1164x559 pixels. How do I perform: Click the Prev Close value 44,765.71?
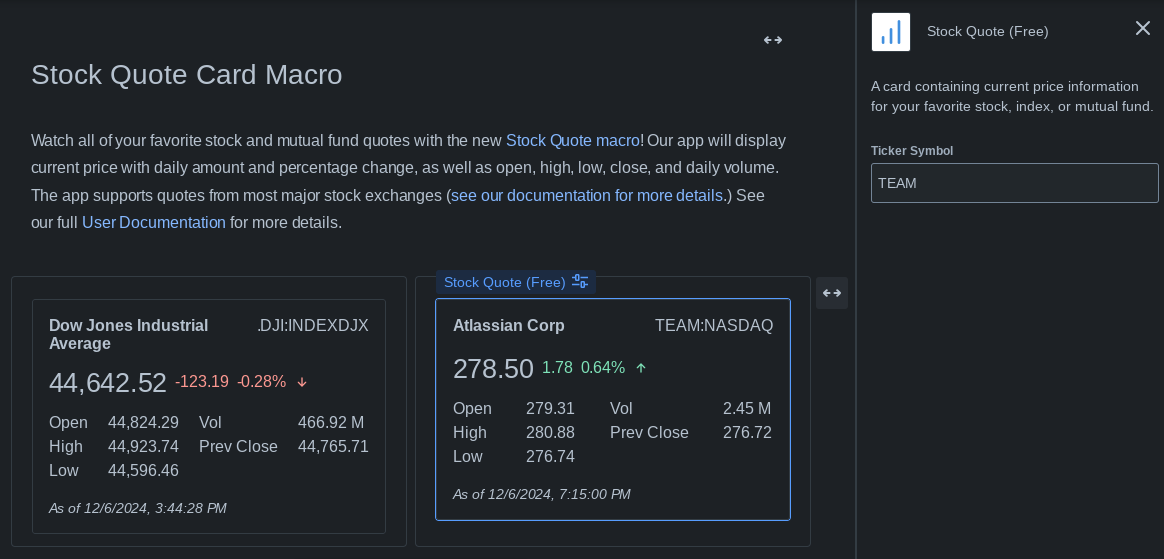click(333, 446)
